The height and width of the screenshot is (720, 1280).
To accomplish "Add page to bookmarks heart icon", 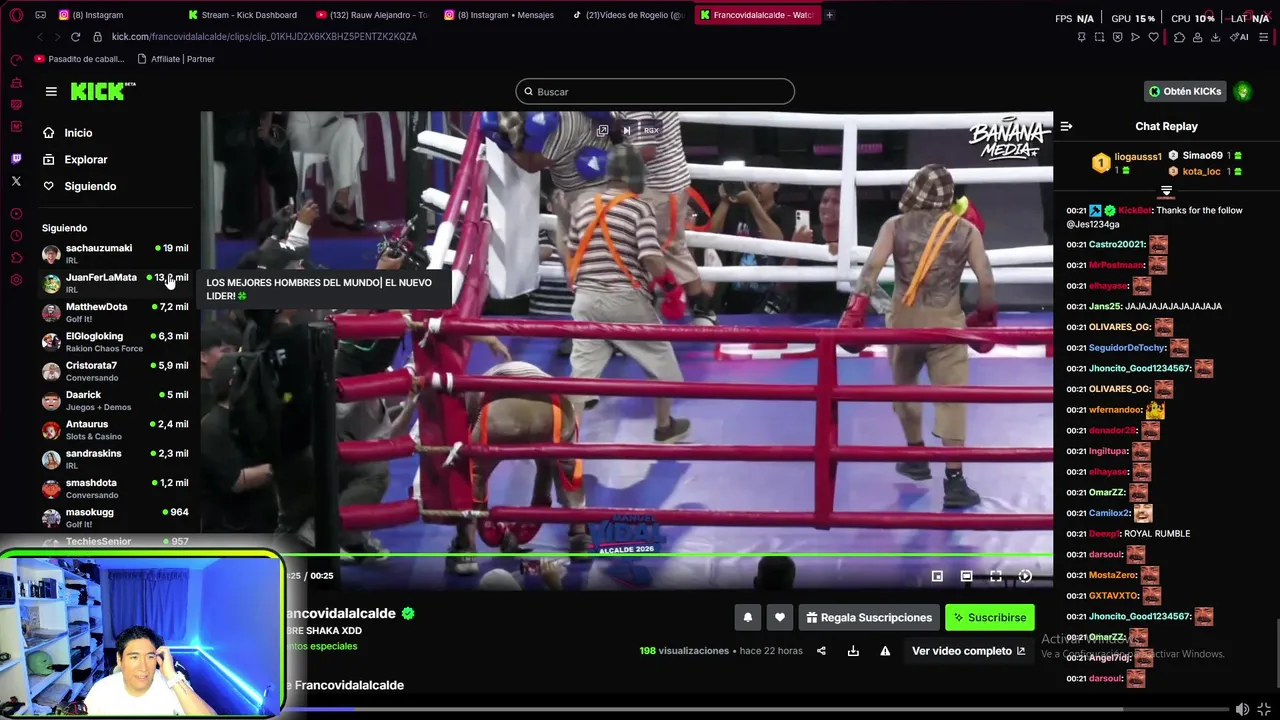I will click(x=1153, y=37).
